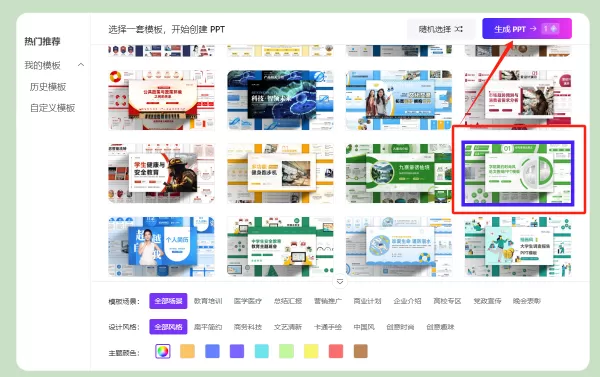Select the highlighted green semicircle-chart template
The width and height of the screenshot is (600, 377).
pos(518,173)
